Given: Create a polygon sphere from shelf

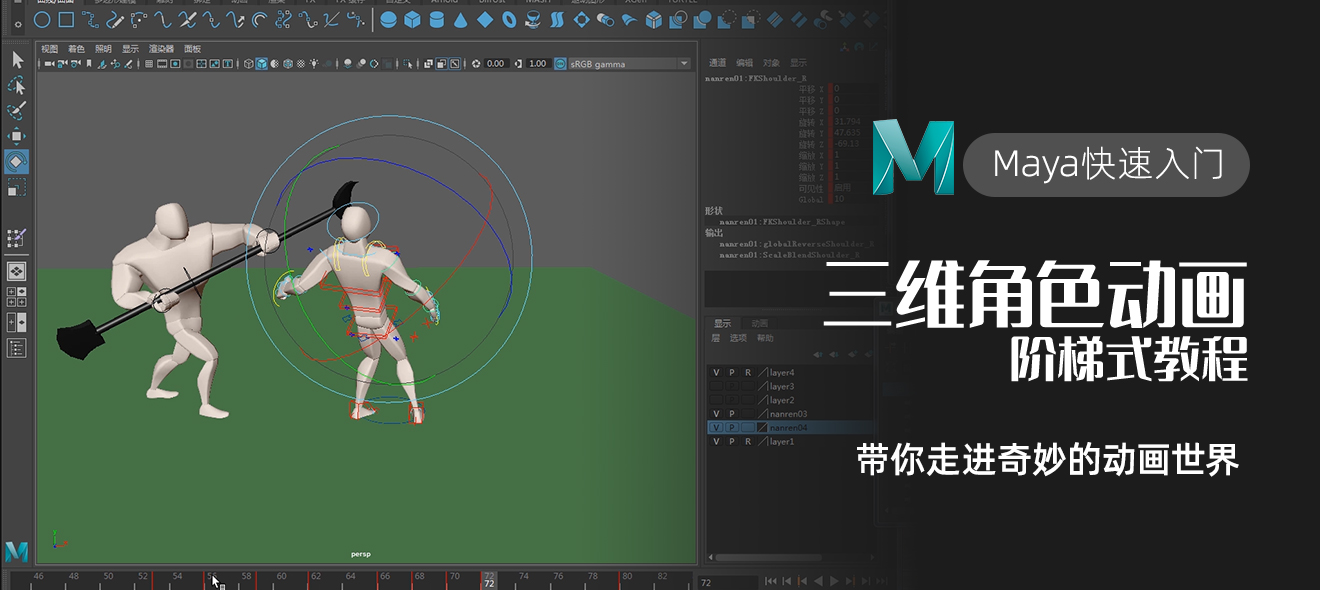Looking at the screenshot, I should tap(388, 19).
